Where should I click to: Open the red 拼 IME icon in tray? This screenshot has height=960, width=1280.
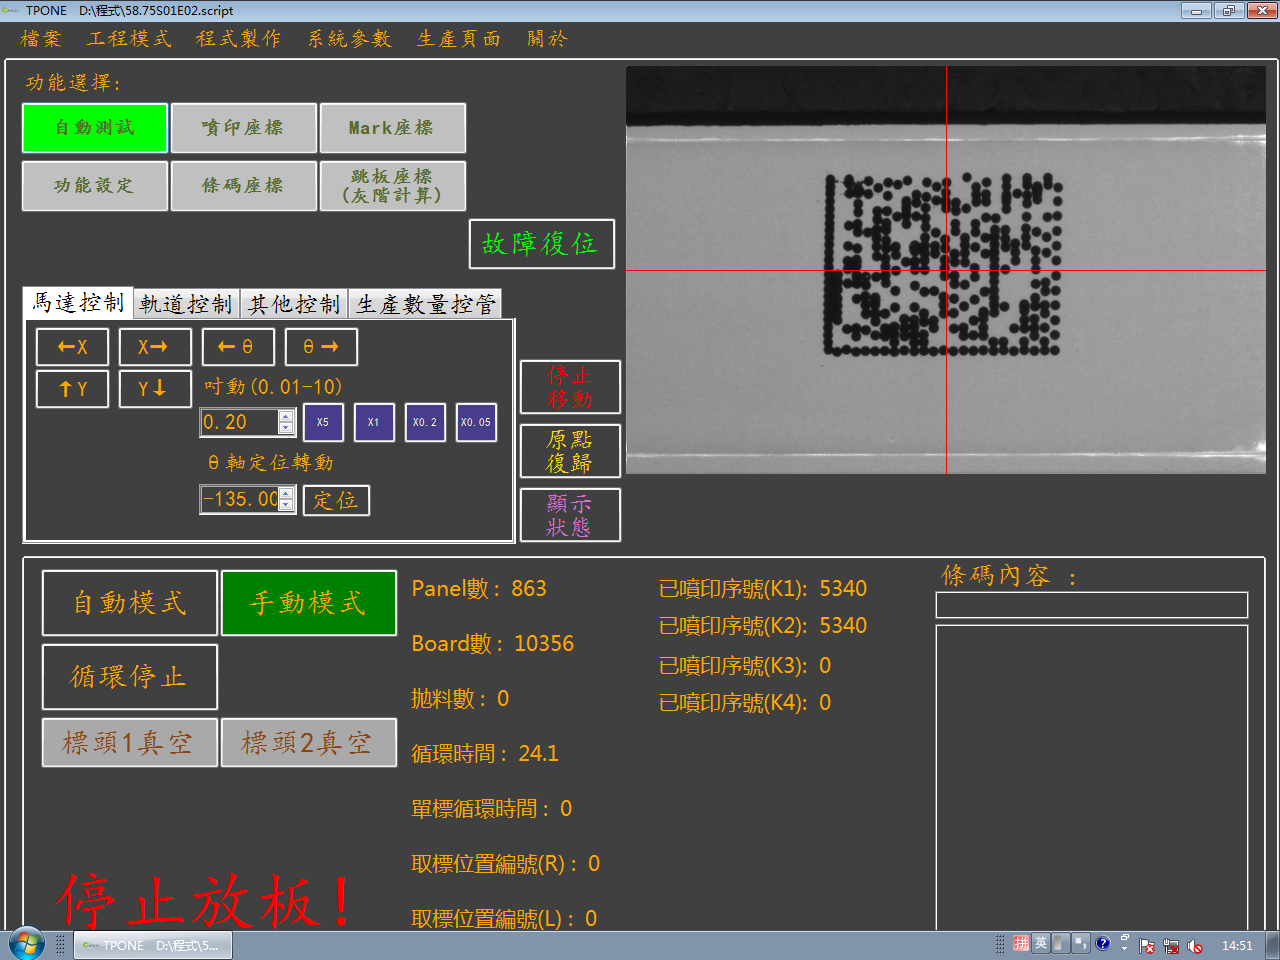coord(1021,943)
